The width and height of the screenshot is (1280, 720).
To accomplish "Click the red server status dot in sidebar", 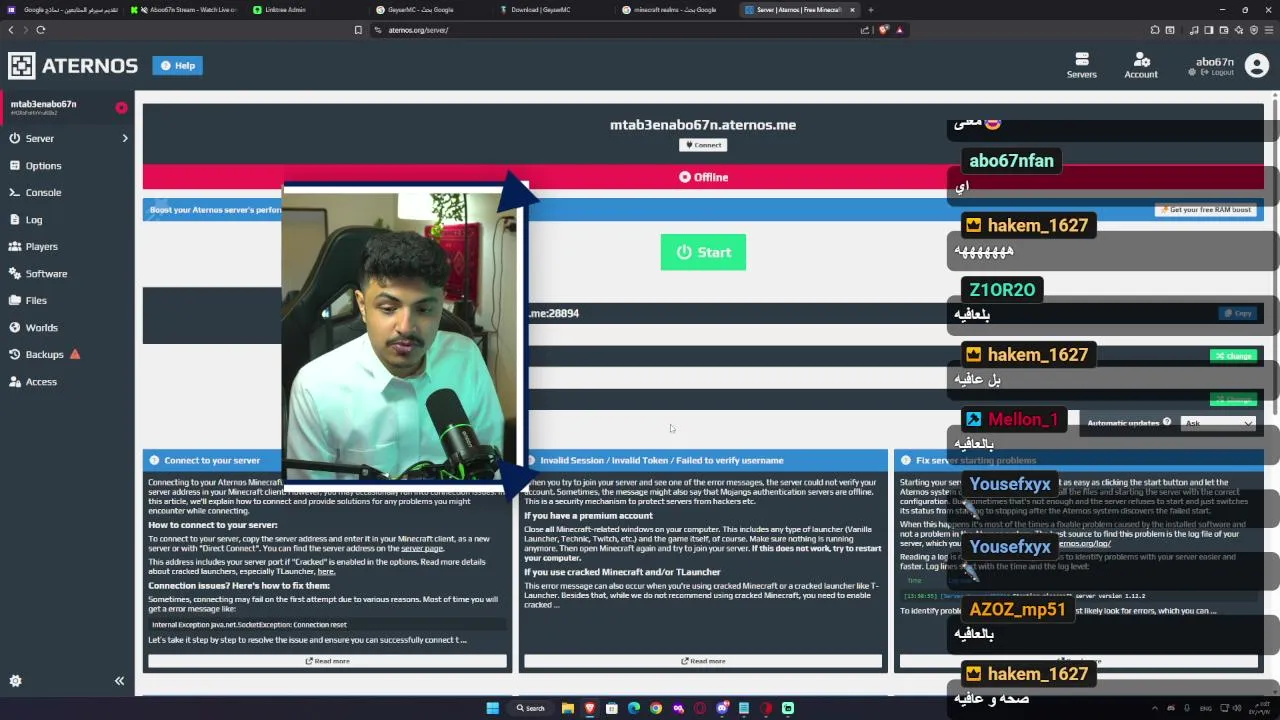I will (x=121, y=107).
